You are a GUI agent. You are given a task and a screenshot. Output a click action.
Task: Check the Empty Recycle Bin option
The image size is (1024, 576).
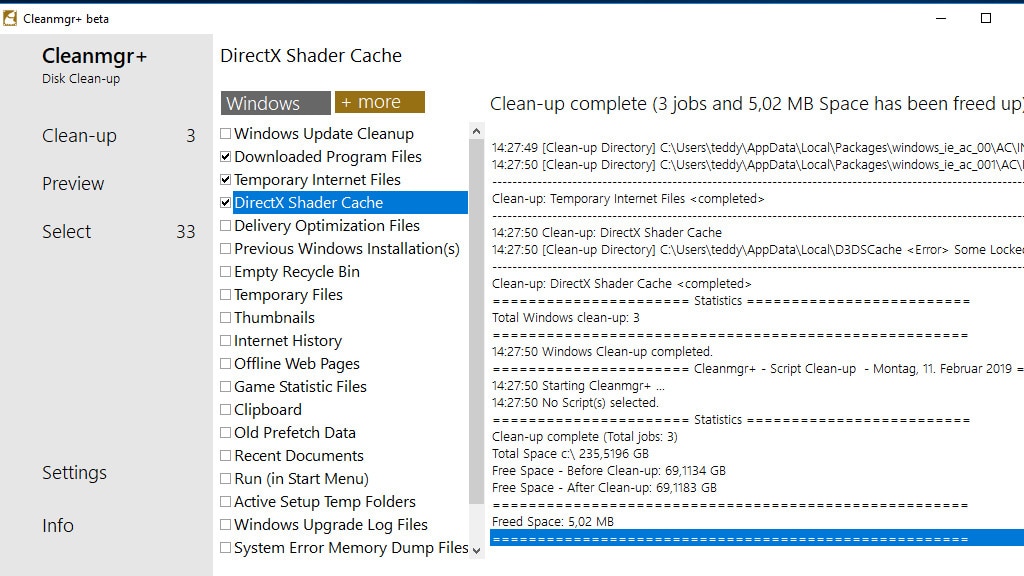click(x=224, y=271)
